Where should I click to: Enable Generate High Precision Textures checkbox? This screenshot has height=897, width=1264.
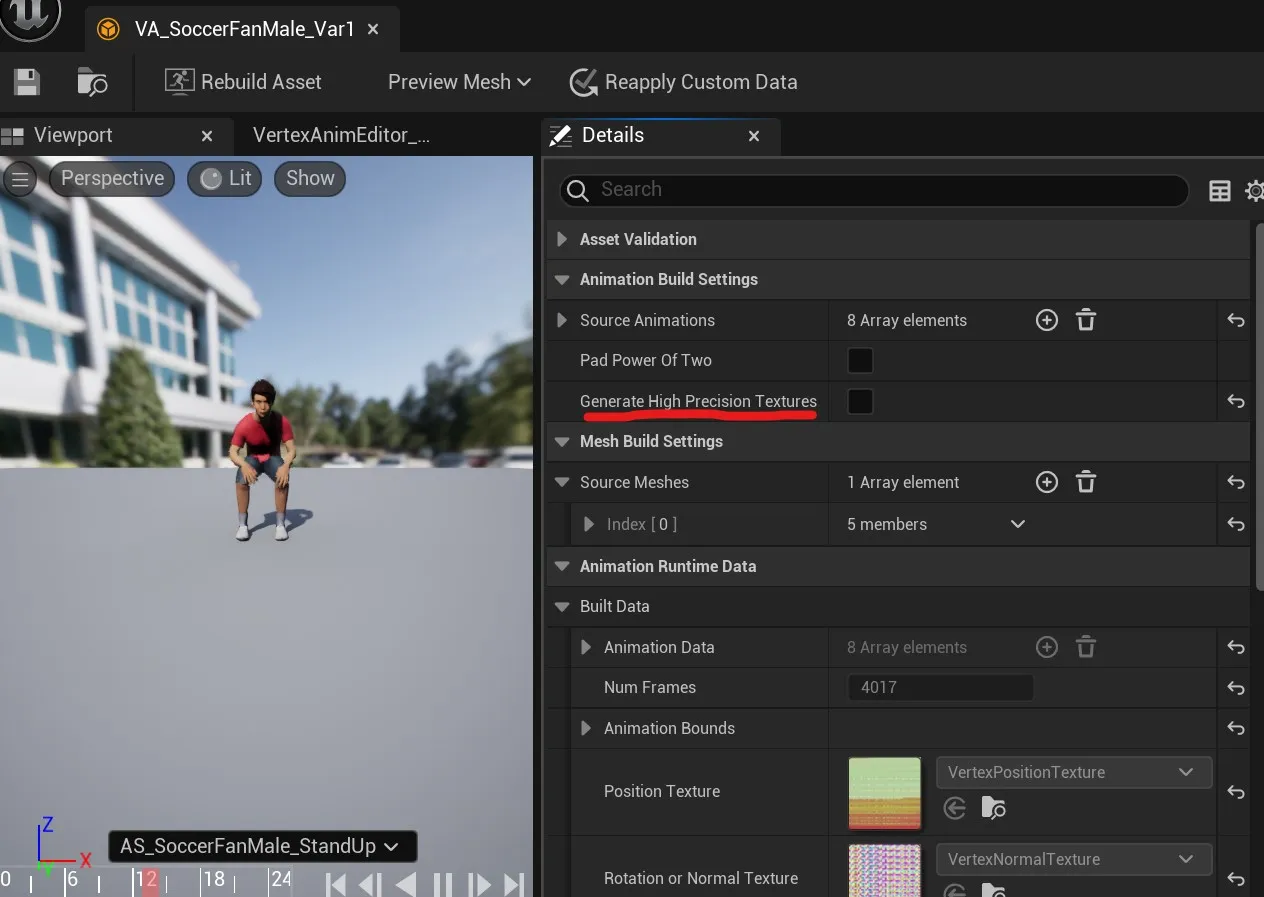[860, 401]
